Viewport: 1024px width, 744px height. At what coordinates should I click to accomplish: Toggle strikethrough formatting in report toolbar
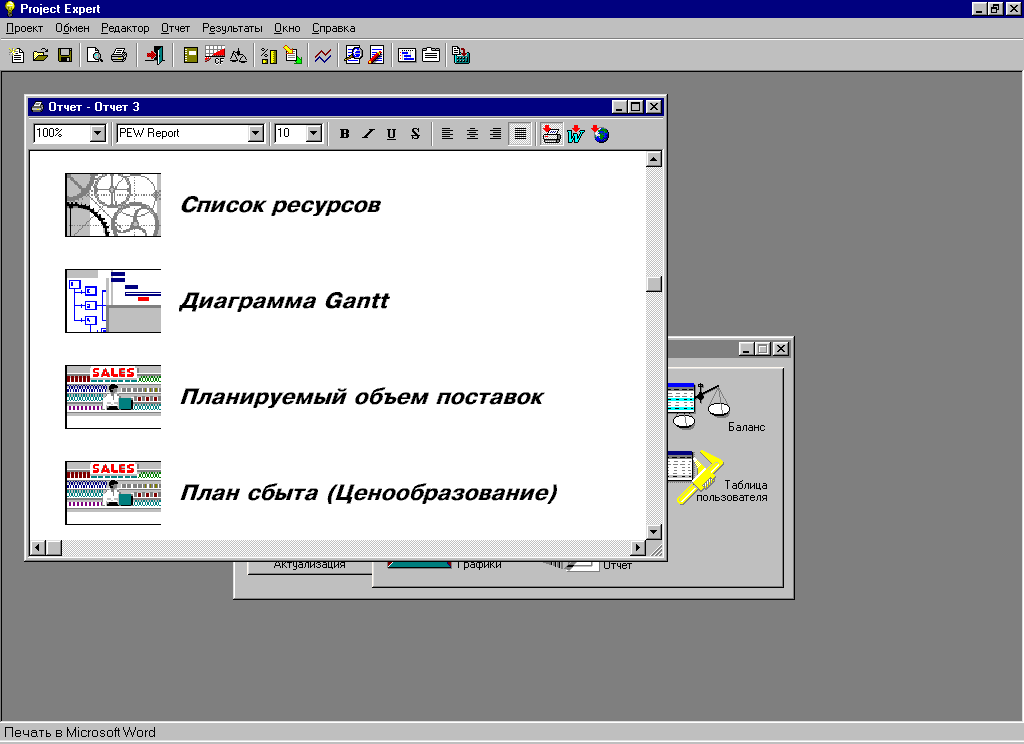click(x=415, y=134)
